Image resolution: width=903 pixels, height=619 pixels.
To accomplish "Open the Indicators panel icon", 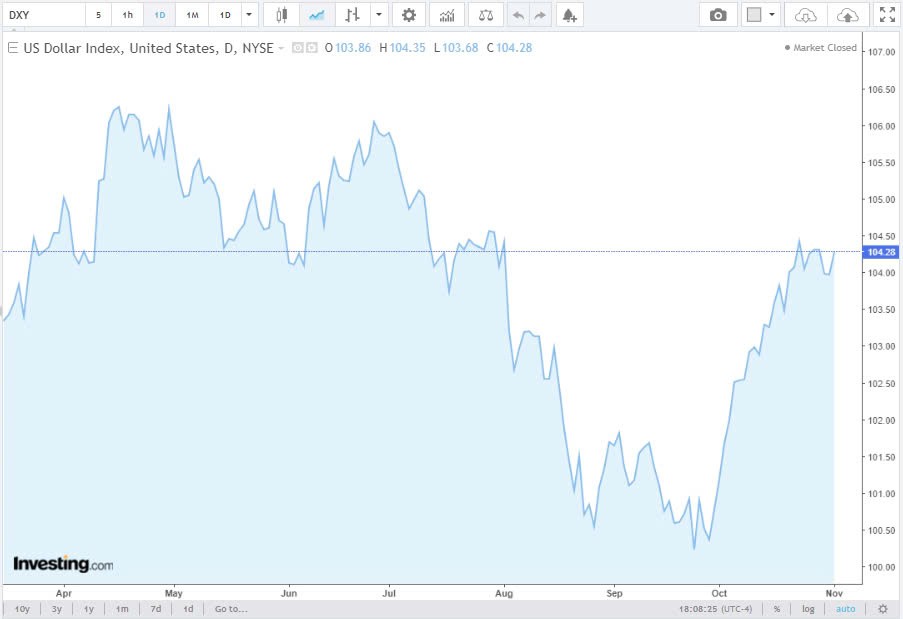I will [445, 14].
